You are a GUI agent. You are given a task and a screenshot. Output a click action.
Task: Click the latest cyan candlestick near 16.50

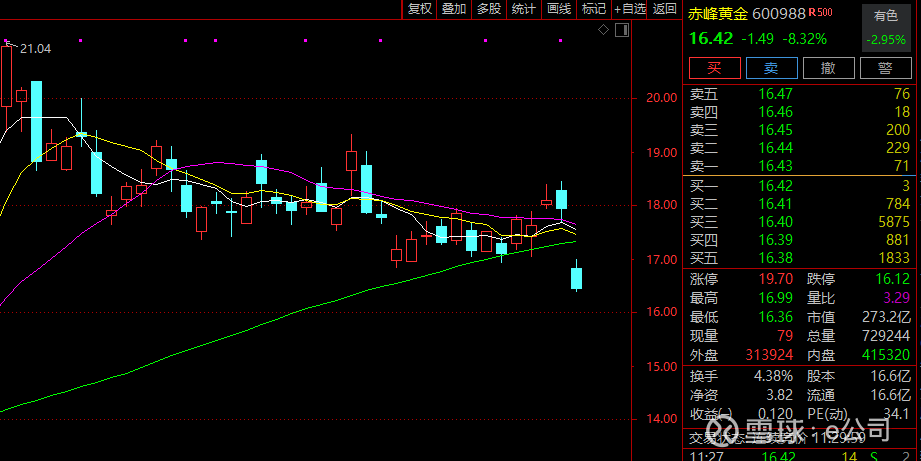pos(577,278)
